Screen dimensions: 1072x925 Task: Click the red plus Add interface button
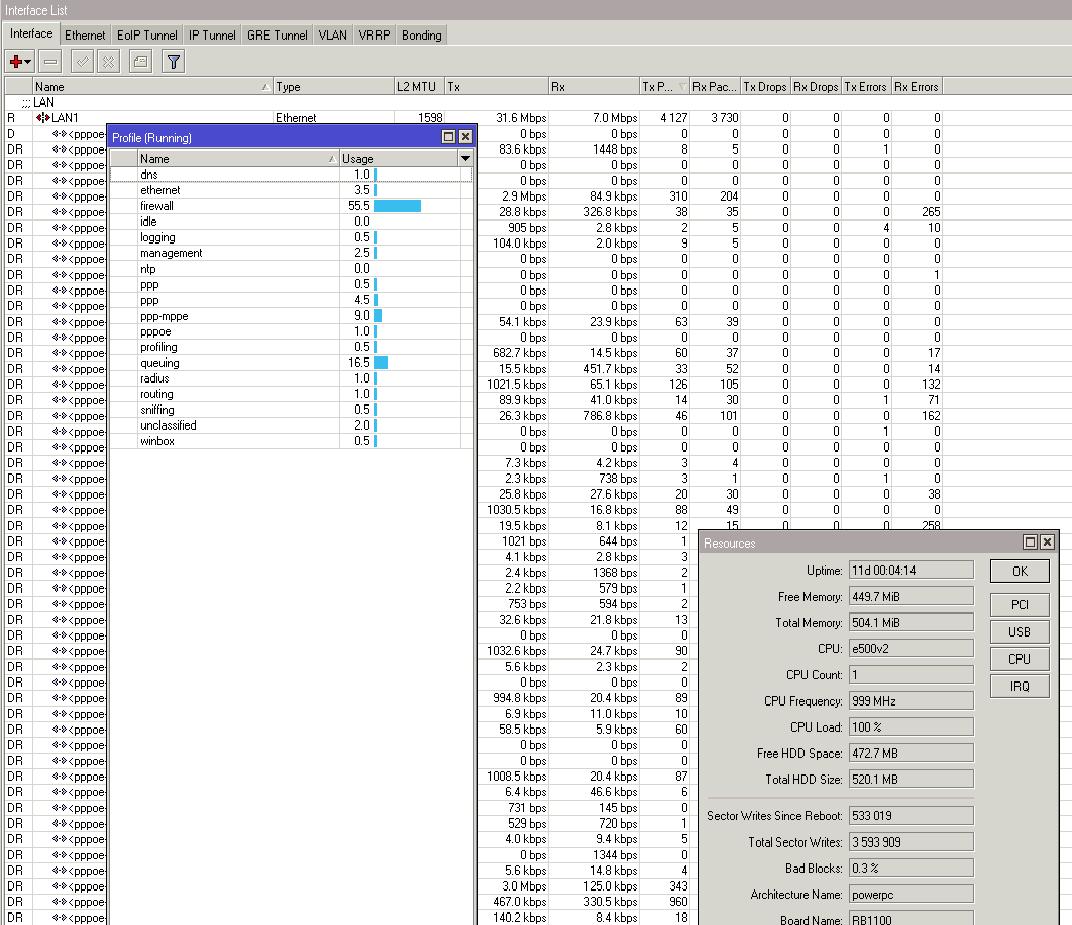(18, 62)
